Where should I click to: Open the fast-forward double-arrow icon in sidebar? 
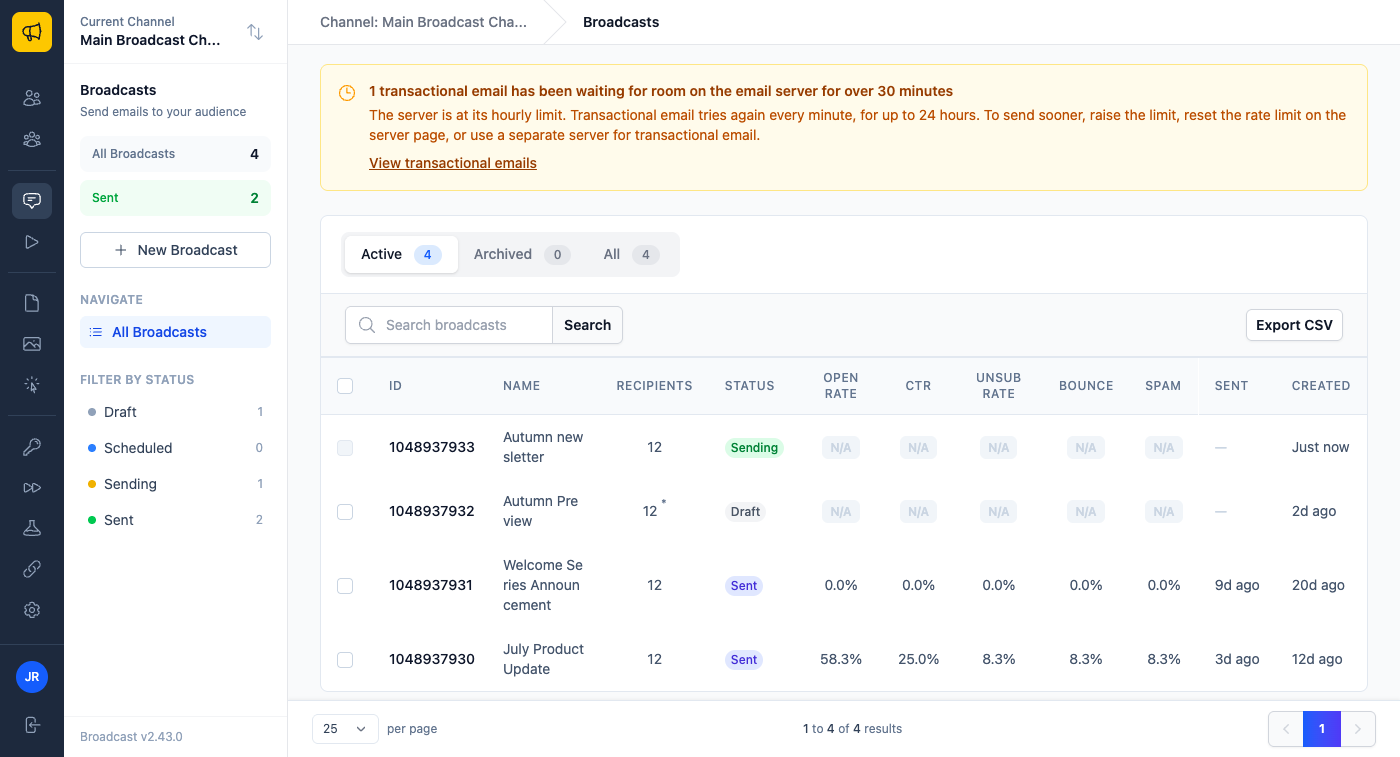(32, 487)
